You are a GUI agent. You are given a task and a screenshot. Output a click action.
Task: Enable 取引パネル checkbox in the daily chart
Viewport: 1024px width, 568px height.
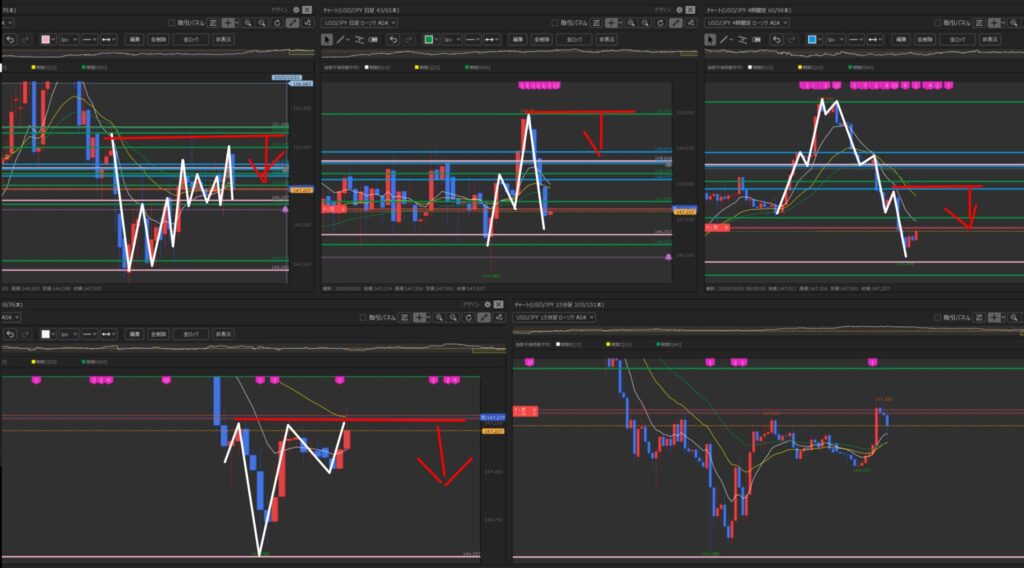554,21
